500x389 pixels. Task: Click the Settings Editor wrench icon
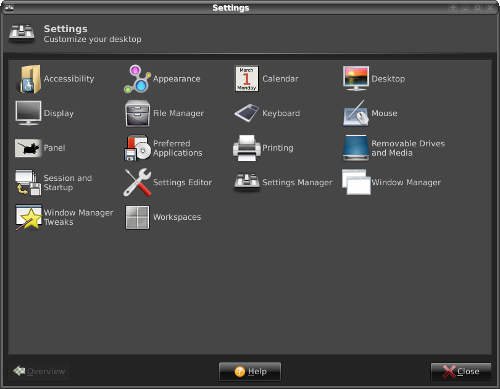pos(137,182)
